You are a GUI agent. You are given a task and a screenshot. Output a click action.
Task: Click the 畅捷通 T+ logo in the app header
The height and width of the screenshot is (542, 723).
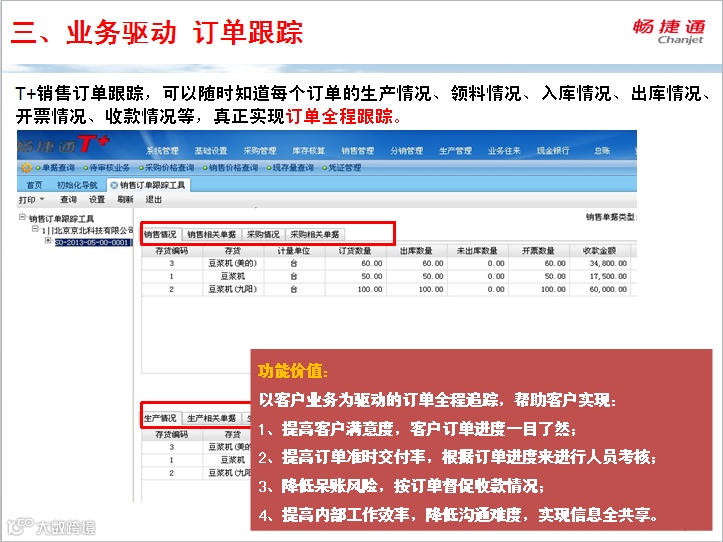(x=64, y=145)
